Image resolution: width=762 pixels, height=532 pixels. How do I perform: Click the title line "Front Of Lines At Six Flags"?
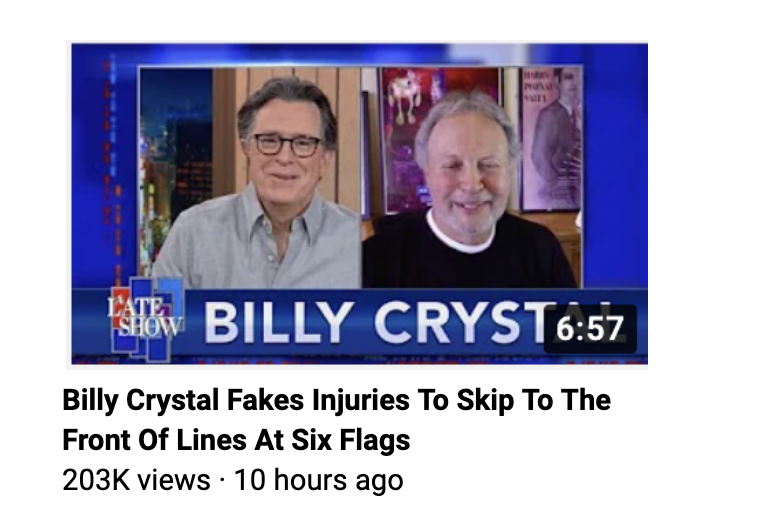(x=236, y=440)
